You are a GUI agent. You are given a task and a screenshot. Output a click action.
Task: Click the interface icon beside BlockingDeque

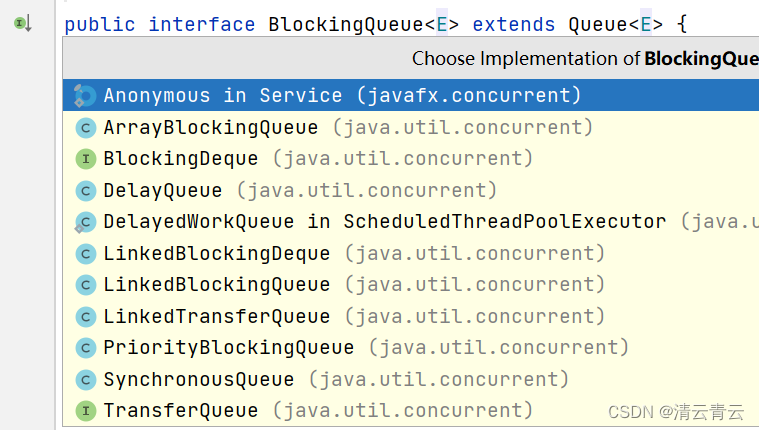(x=86, y=159)
